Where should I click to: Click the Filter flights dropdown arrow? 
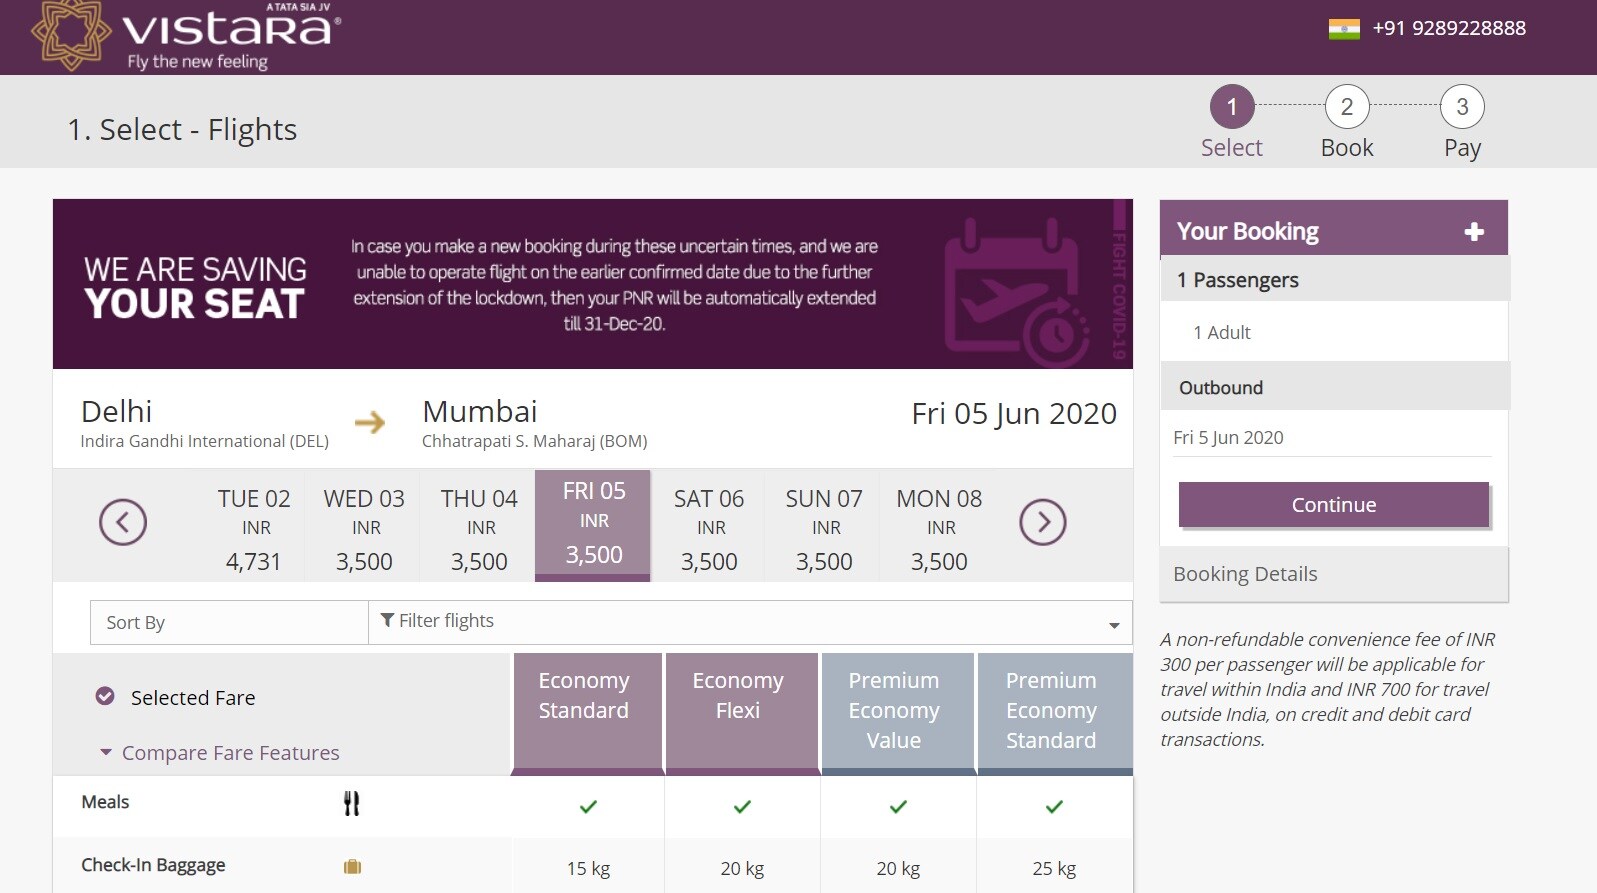1114,625
